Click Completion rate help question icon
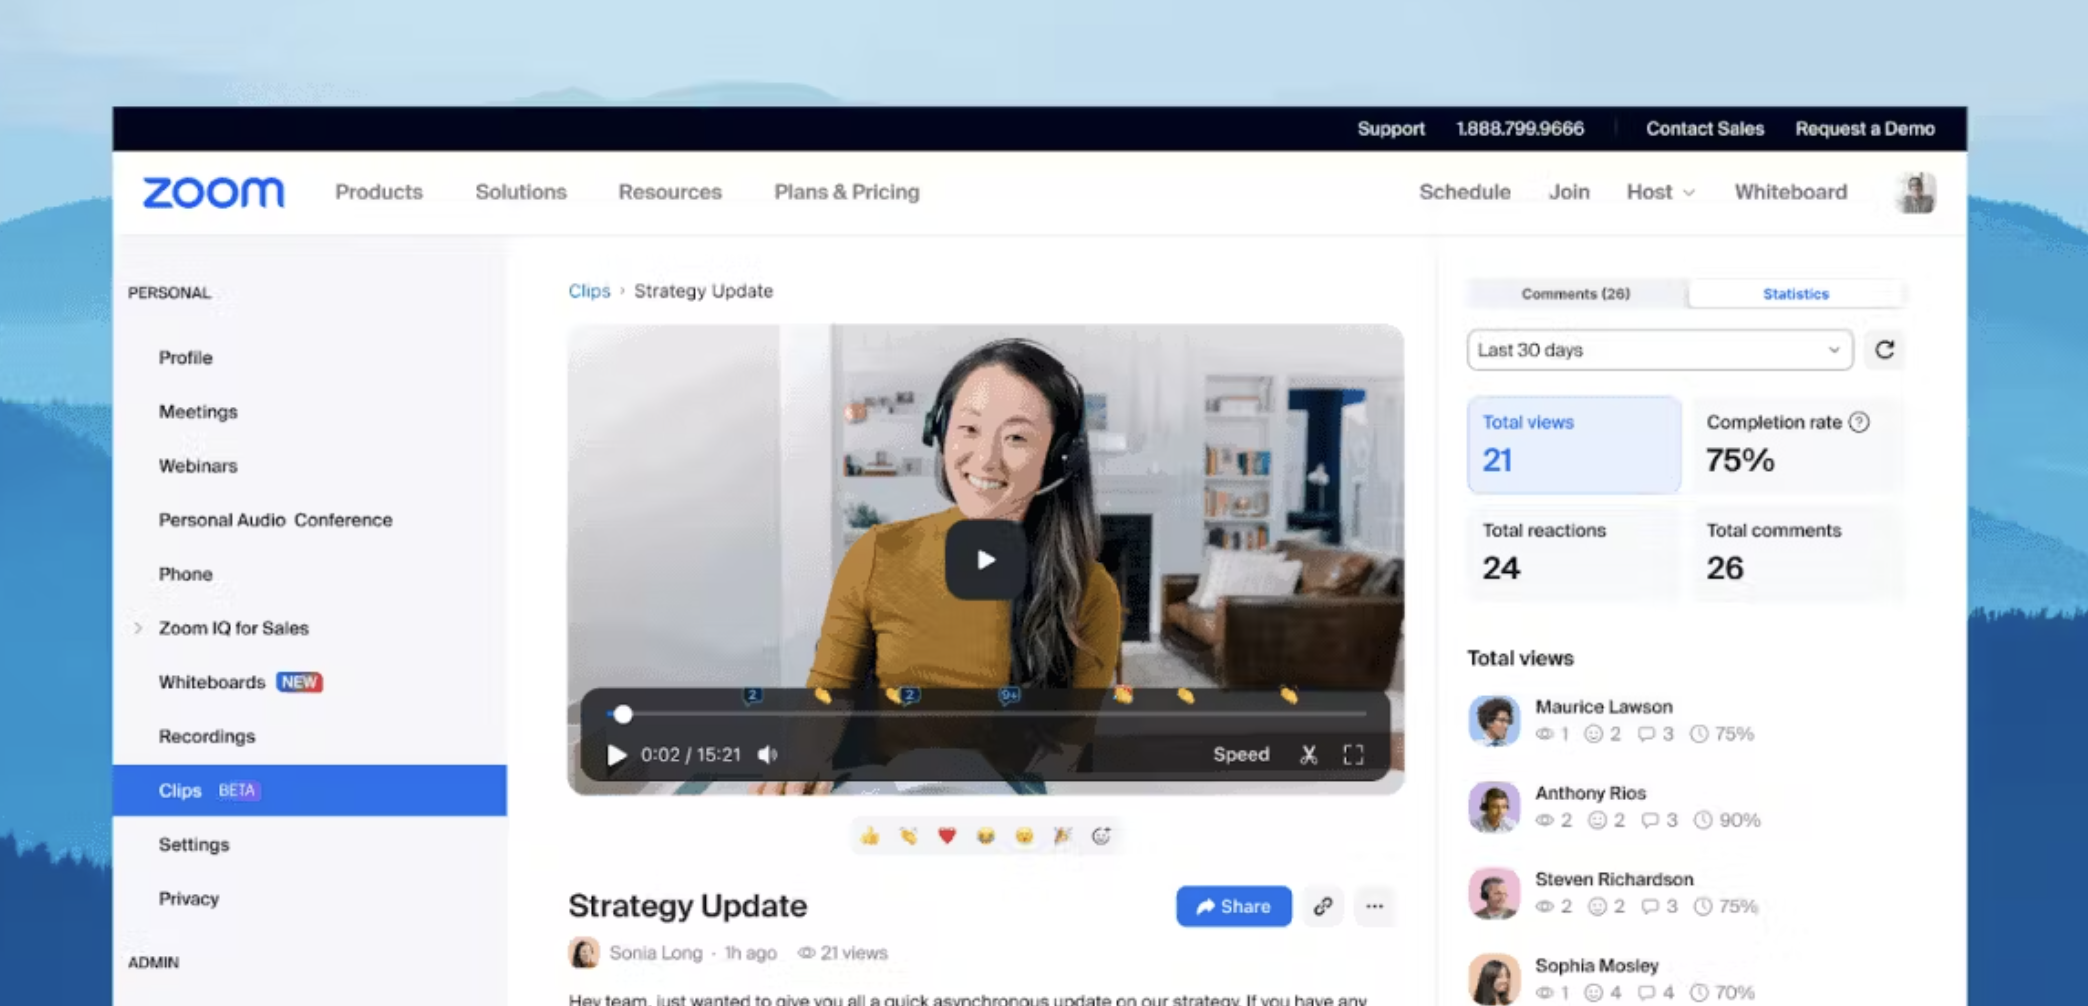The width and height of the screenshot is (2088, 1006). 1859,422
